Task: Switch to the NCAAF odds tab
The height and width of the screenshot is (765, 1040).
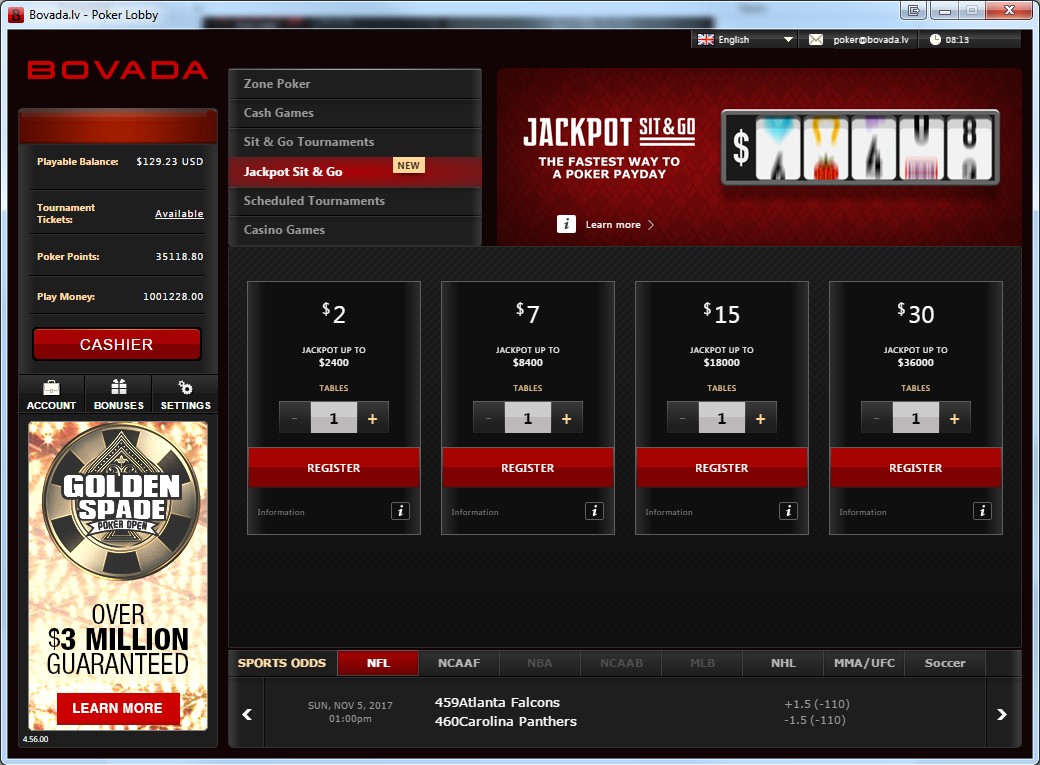Action: pyautogui.click(x=459, y=663)
